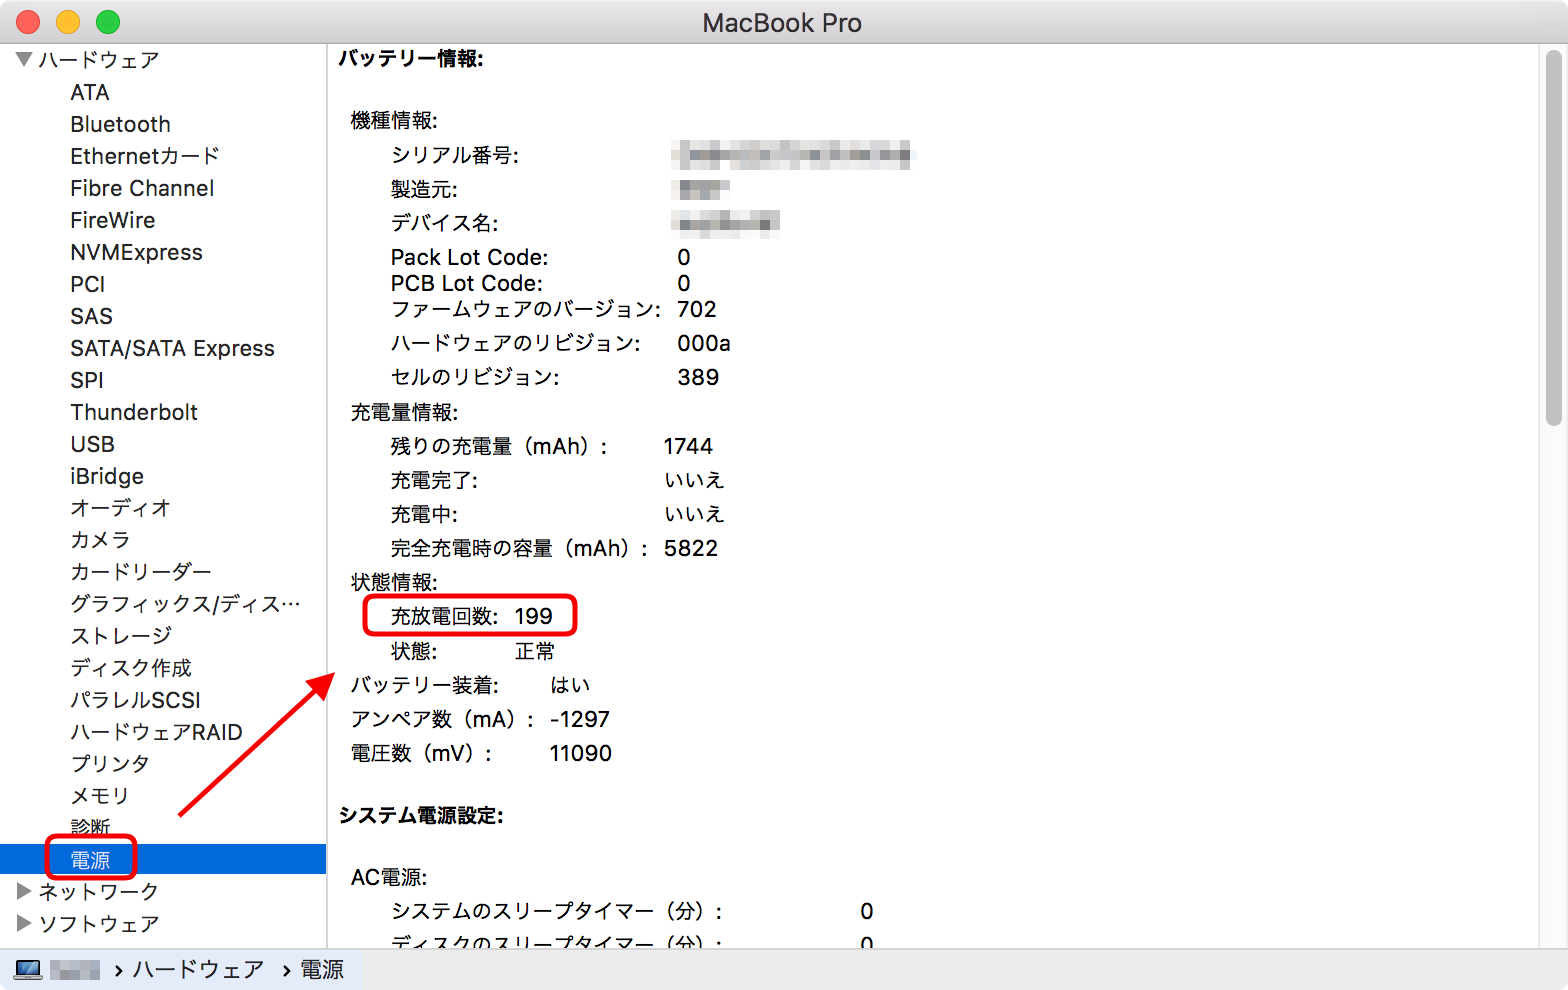The image size is (1568, 990).
Task: Open the ストレージ entry
Action: click(121, 636)
